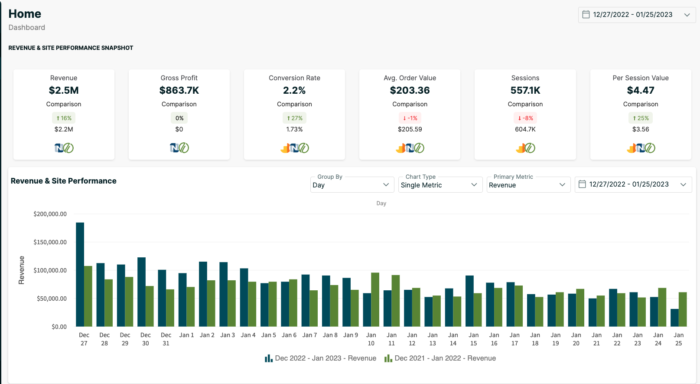Expand chart date range chevron
The height and width of the screenshot is (384, 700).
coord(683,184)
